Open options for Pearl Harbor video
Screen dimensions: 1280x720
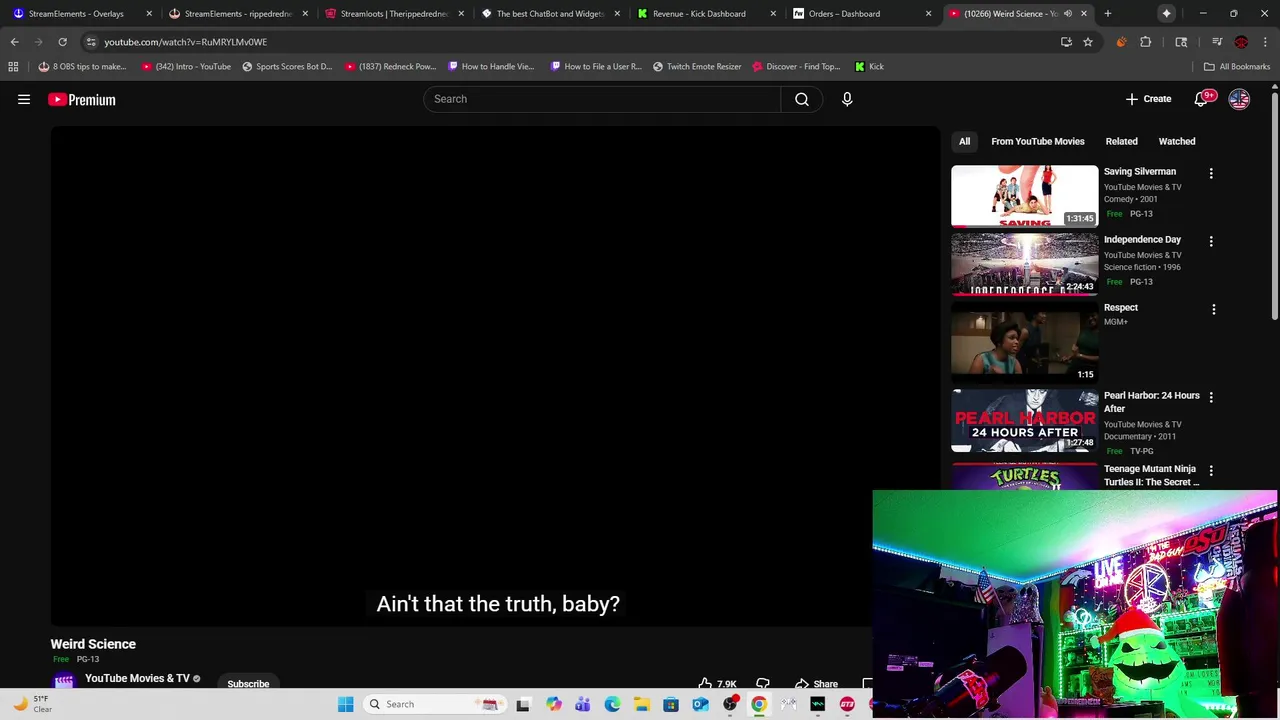coord(1211,397)
